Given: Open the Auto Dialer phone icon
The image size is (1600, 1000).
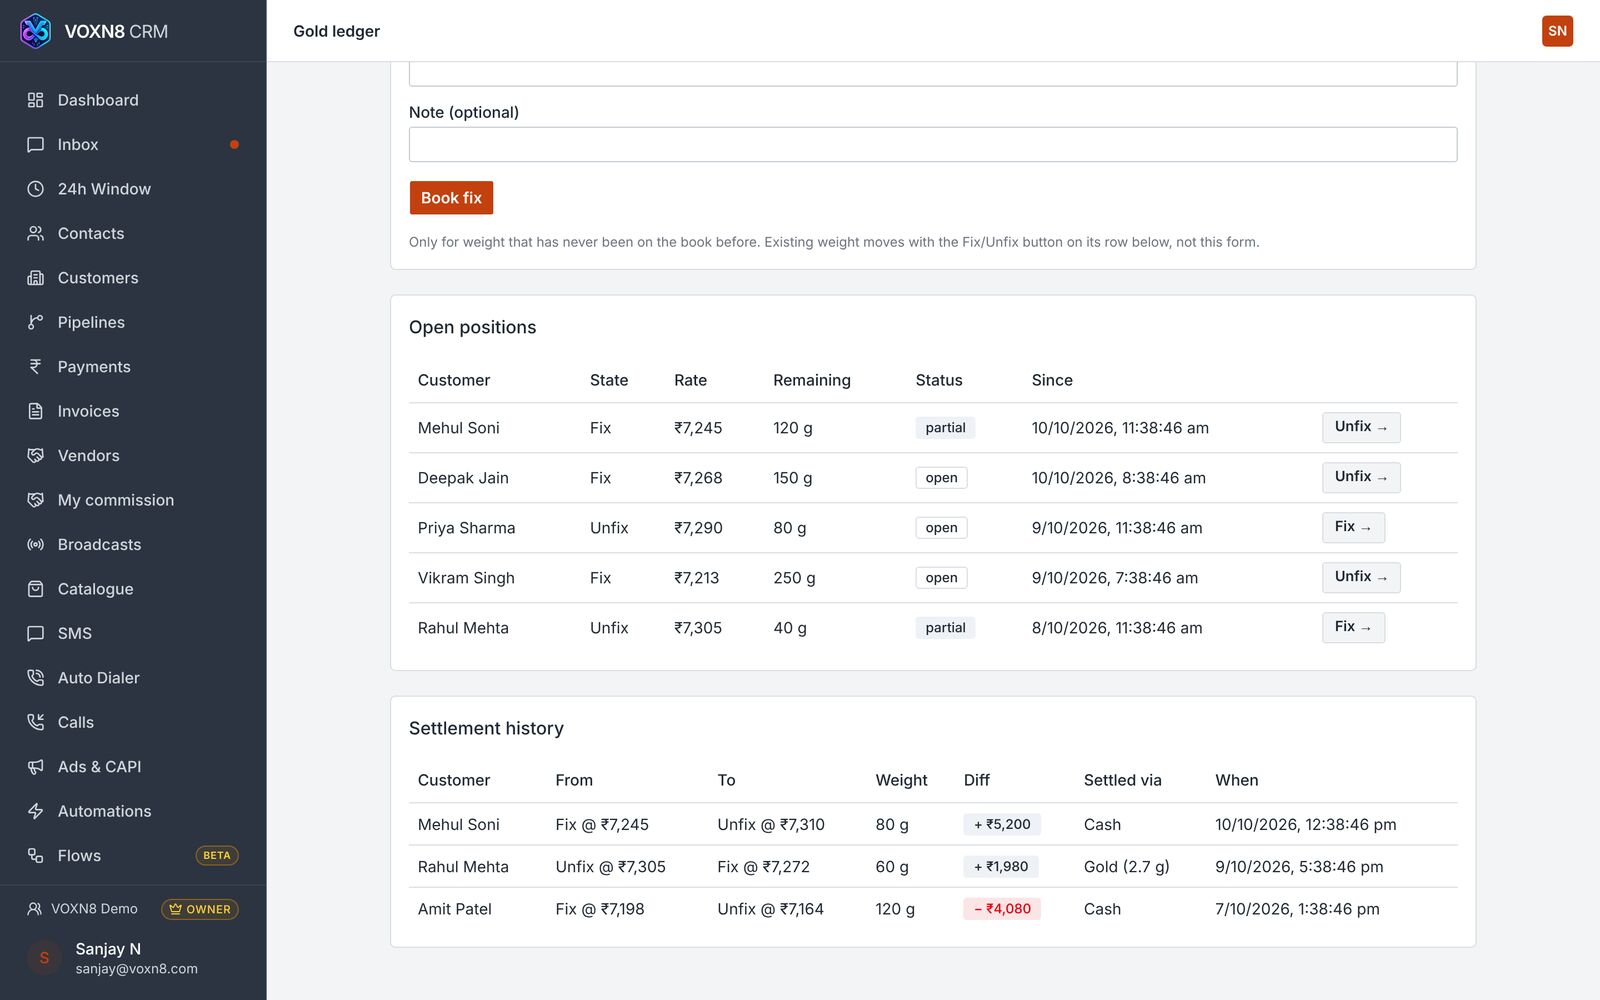Looking at the screenshot, I should (36, 678).
